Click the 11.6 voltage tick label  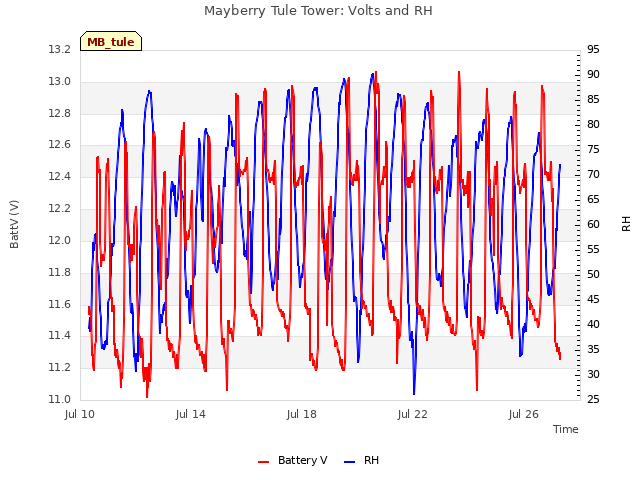click(60, 304)
